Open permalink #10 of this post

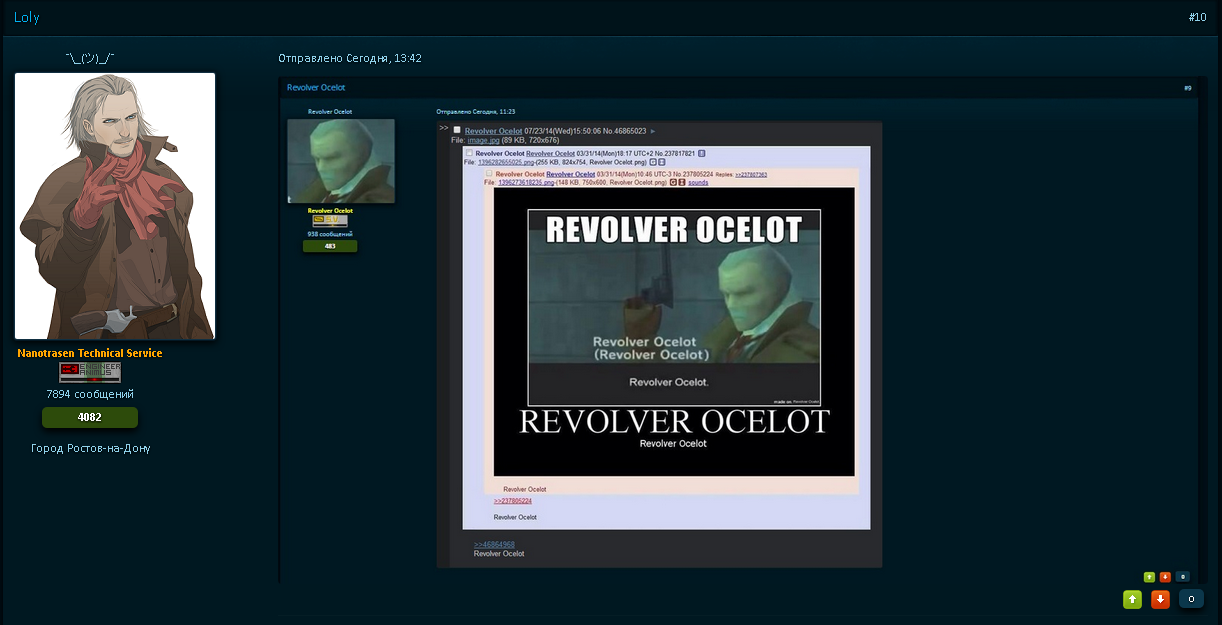point(1197,18)
